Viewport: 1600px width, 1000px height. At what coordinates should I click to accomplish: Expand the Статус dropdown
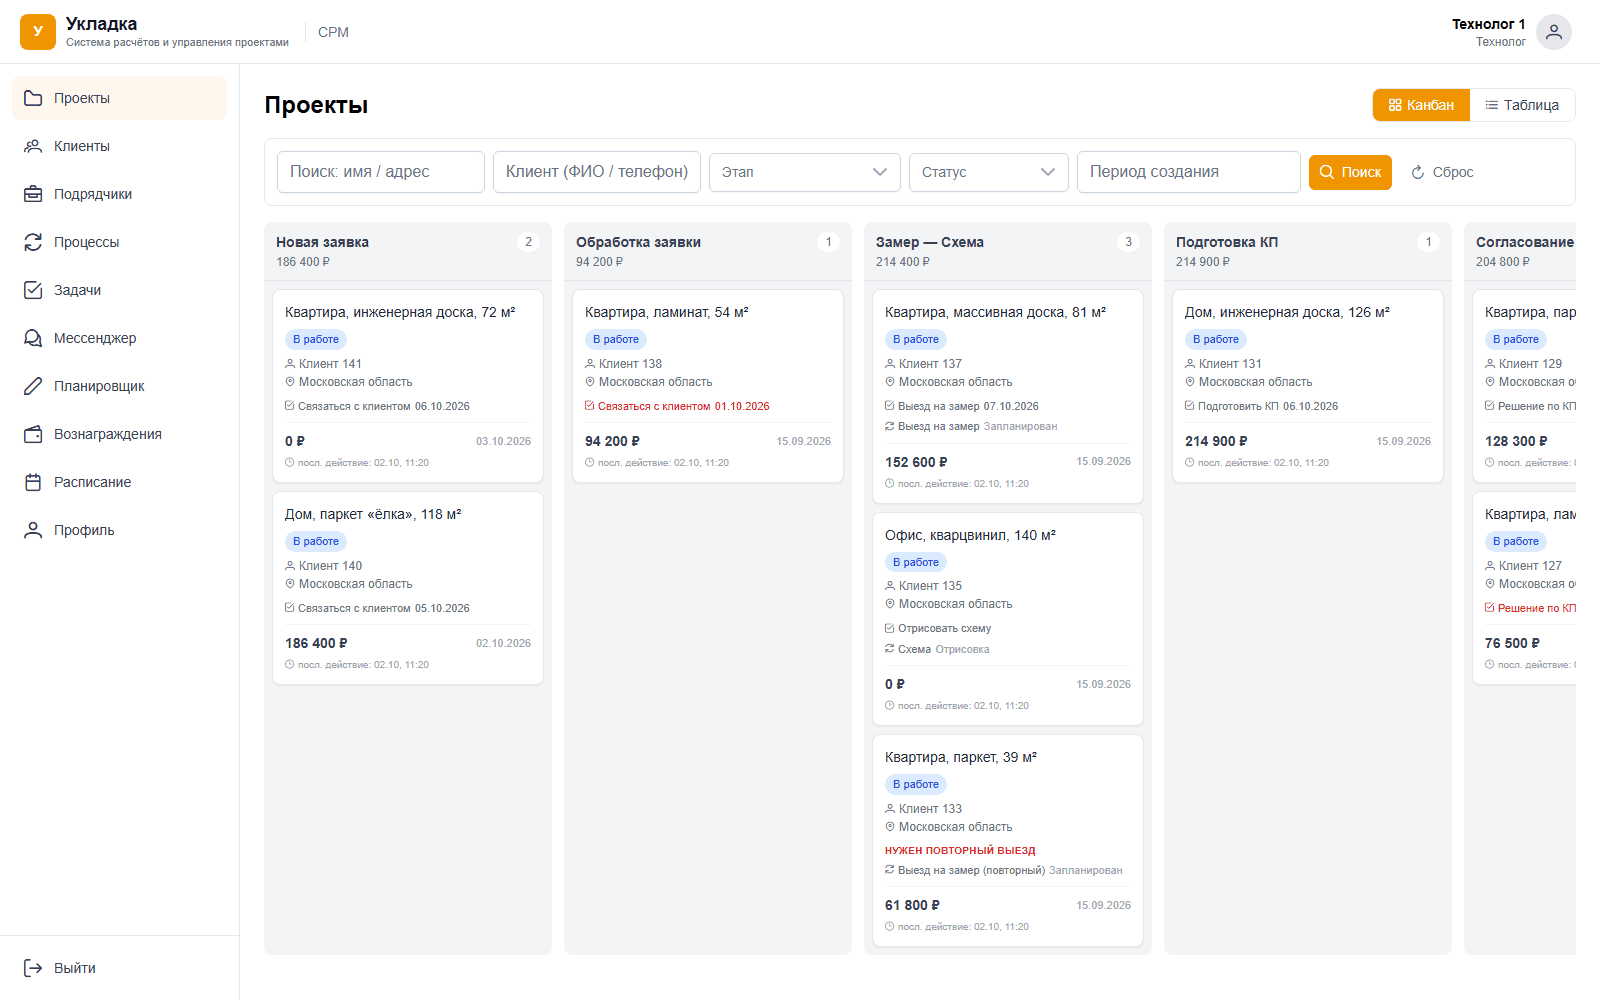pos(989,172)
